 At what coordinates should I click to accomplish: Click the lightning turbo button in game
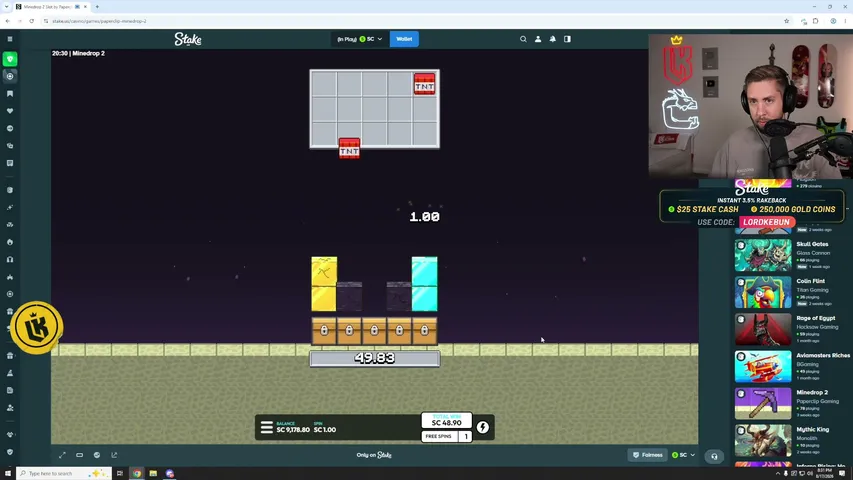[483, 427]
